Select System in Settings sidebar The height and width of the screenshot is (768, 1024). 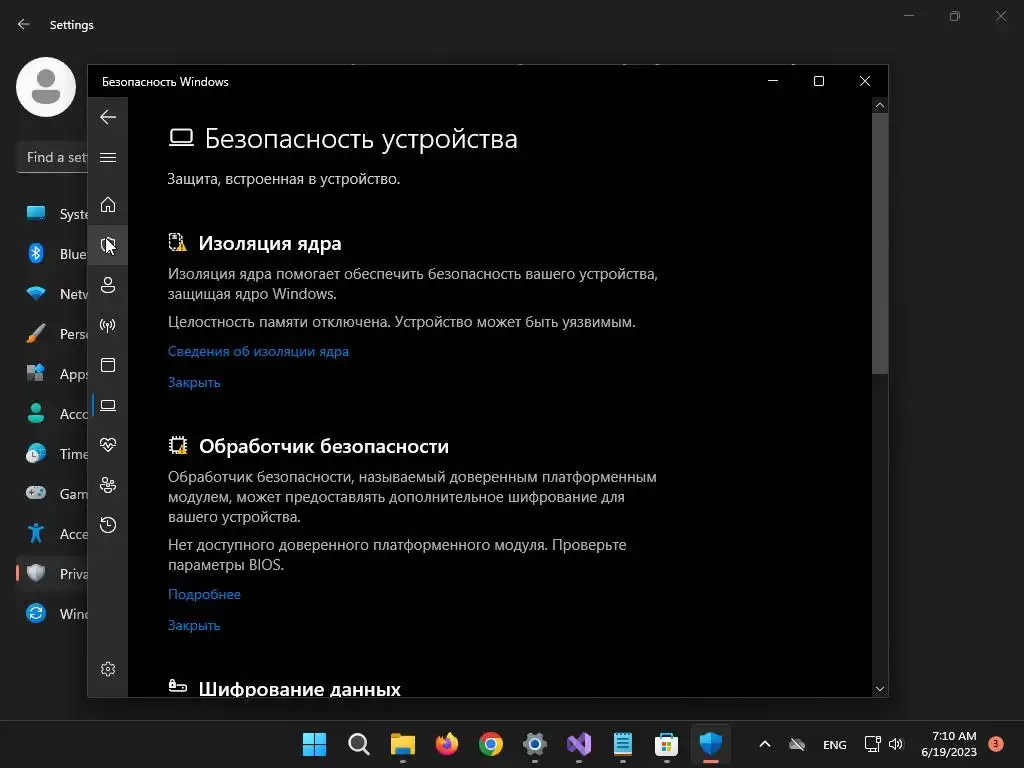coord(52,214)
